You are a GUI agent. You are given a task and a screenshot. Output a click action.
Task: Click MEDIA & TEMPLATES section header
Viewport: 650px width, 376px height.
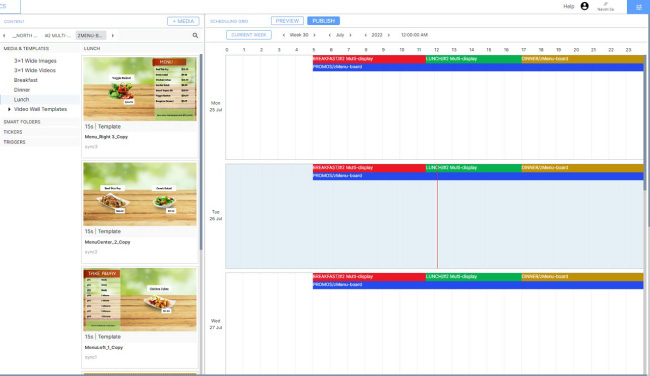[x=26, y=49]
